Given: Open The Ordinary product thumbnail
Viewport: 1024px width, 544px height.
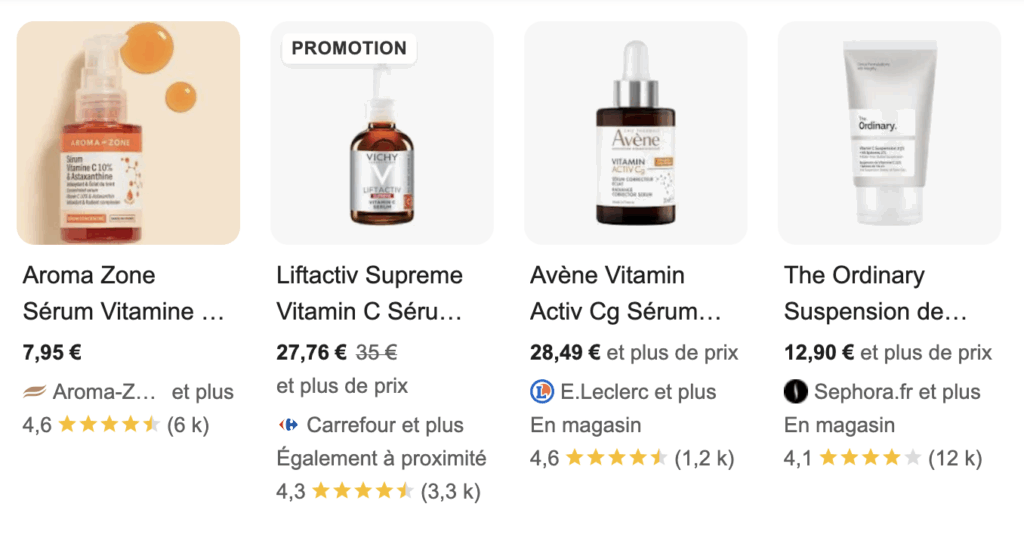Looking at the screenshot, I should click(x=889, y=133).
